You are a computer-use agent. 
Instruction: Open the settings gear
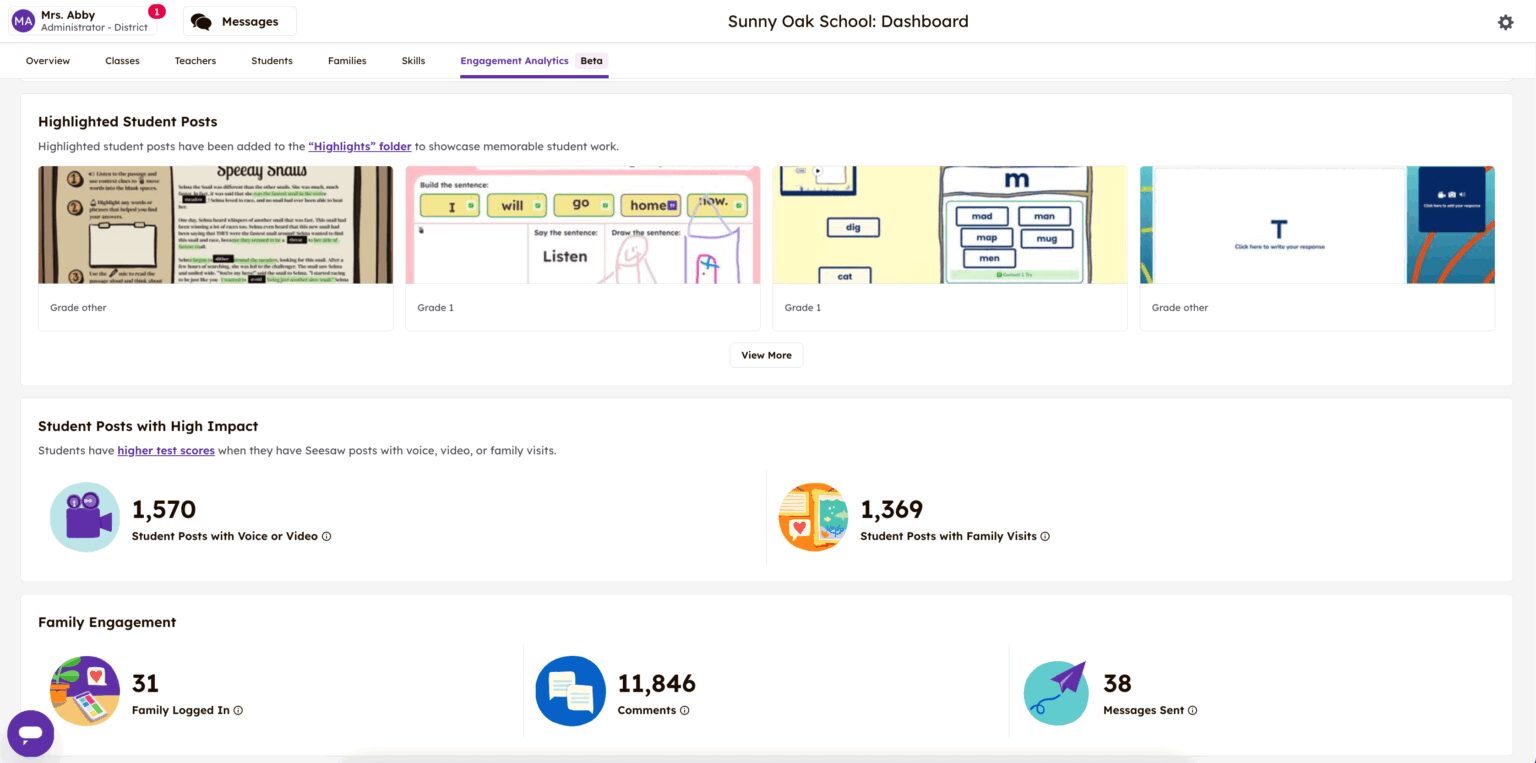[x=1505, y=21]
